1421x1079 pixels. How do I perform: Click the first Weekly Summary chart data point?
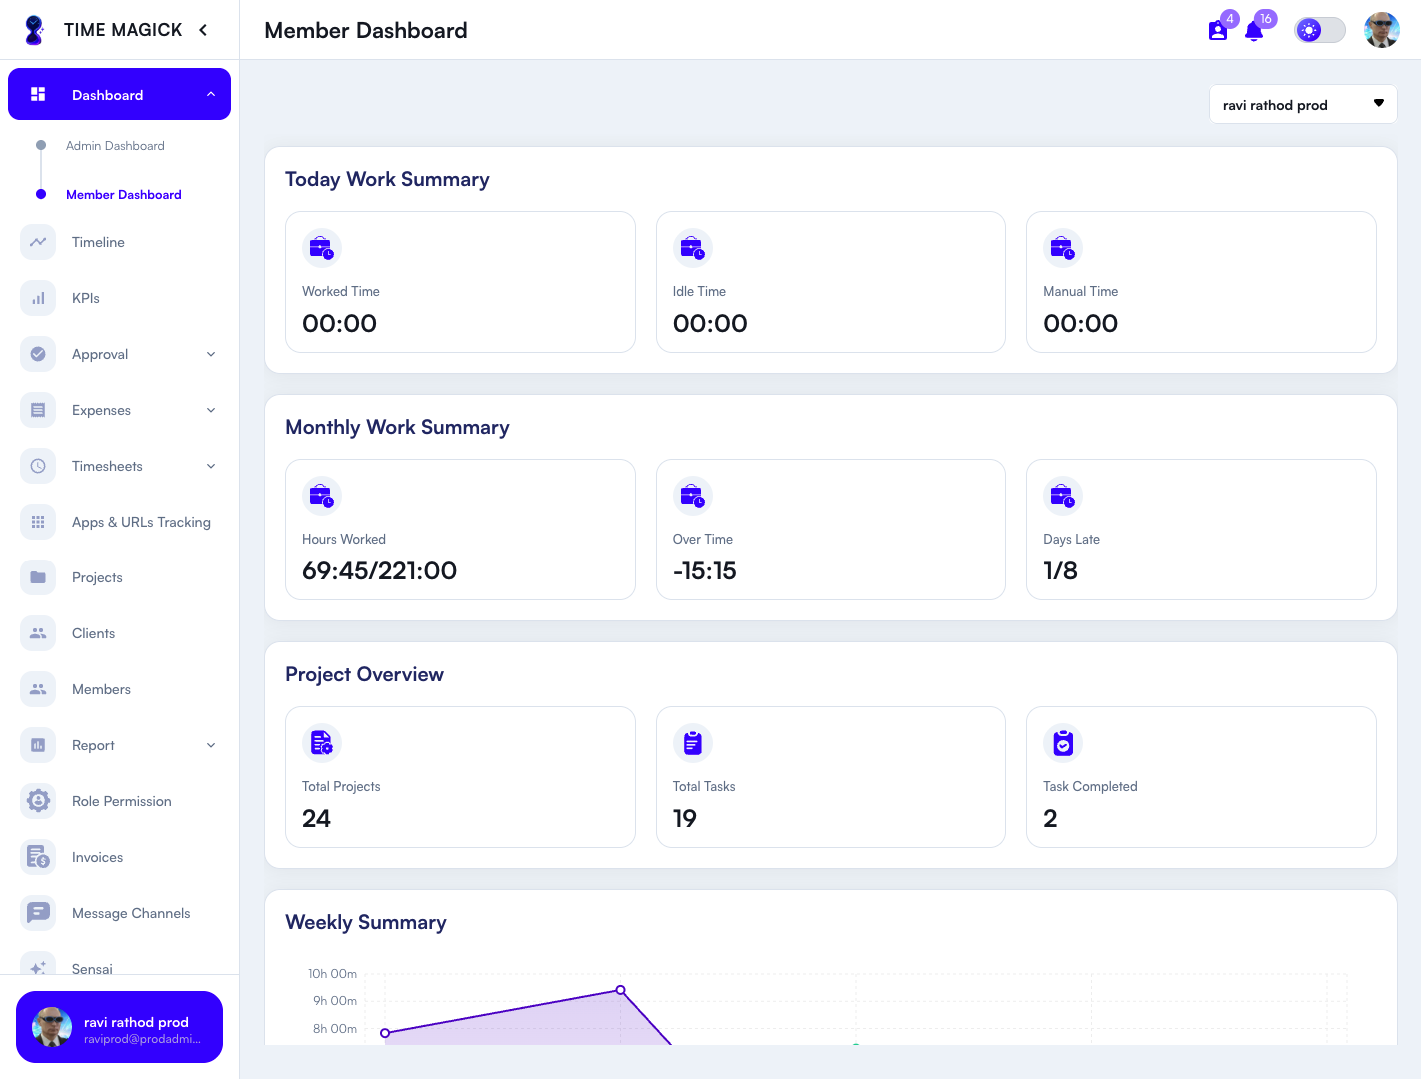[x=385, y=1033]
